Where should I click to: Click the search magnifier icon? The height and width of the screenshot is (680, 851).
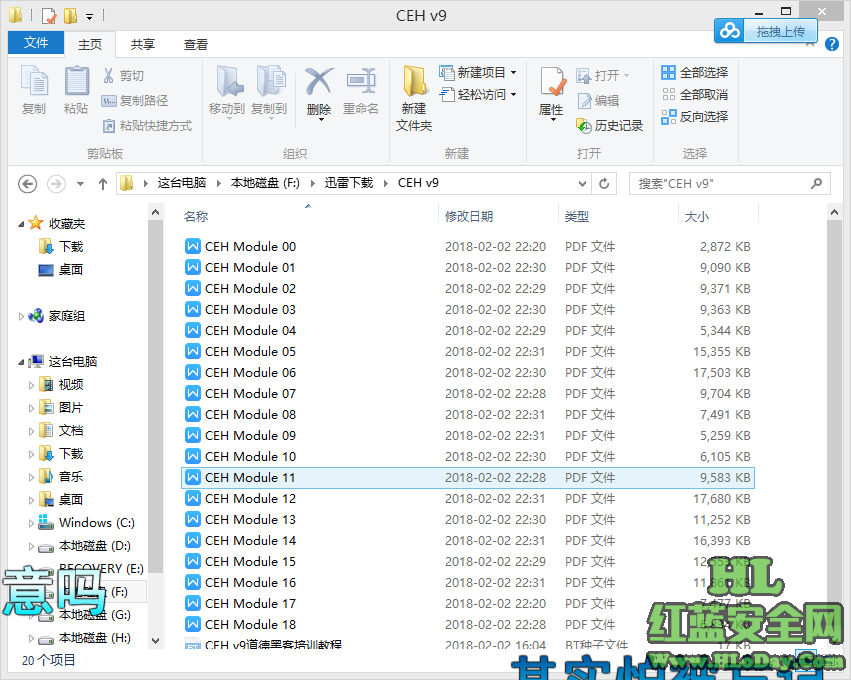click(816, 183)
